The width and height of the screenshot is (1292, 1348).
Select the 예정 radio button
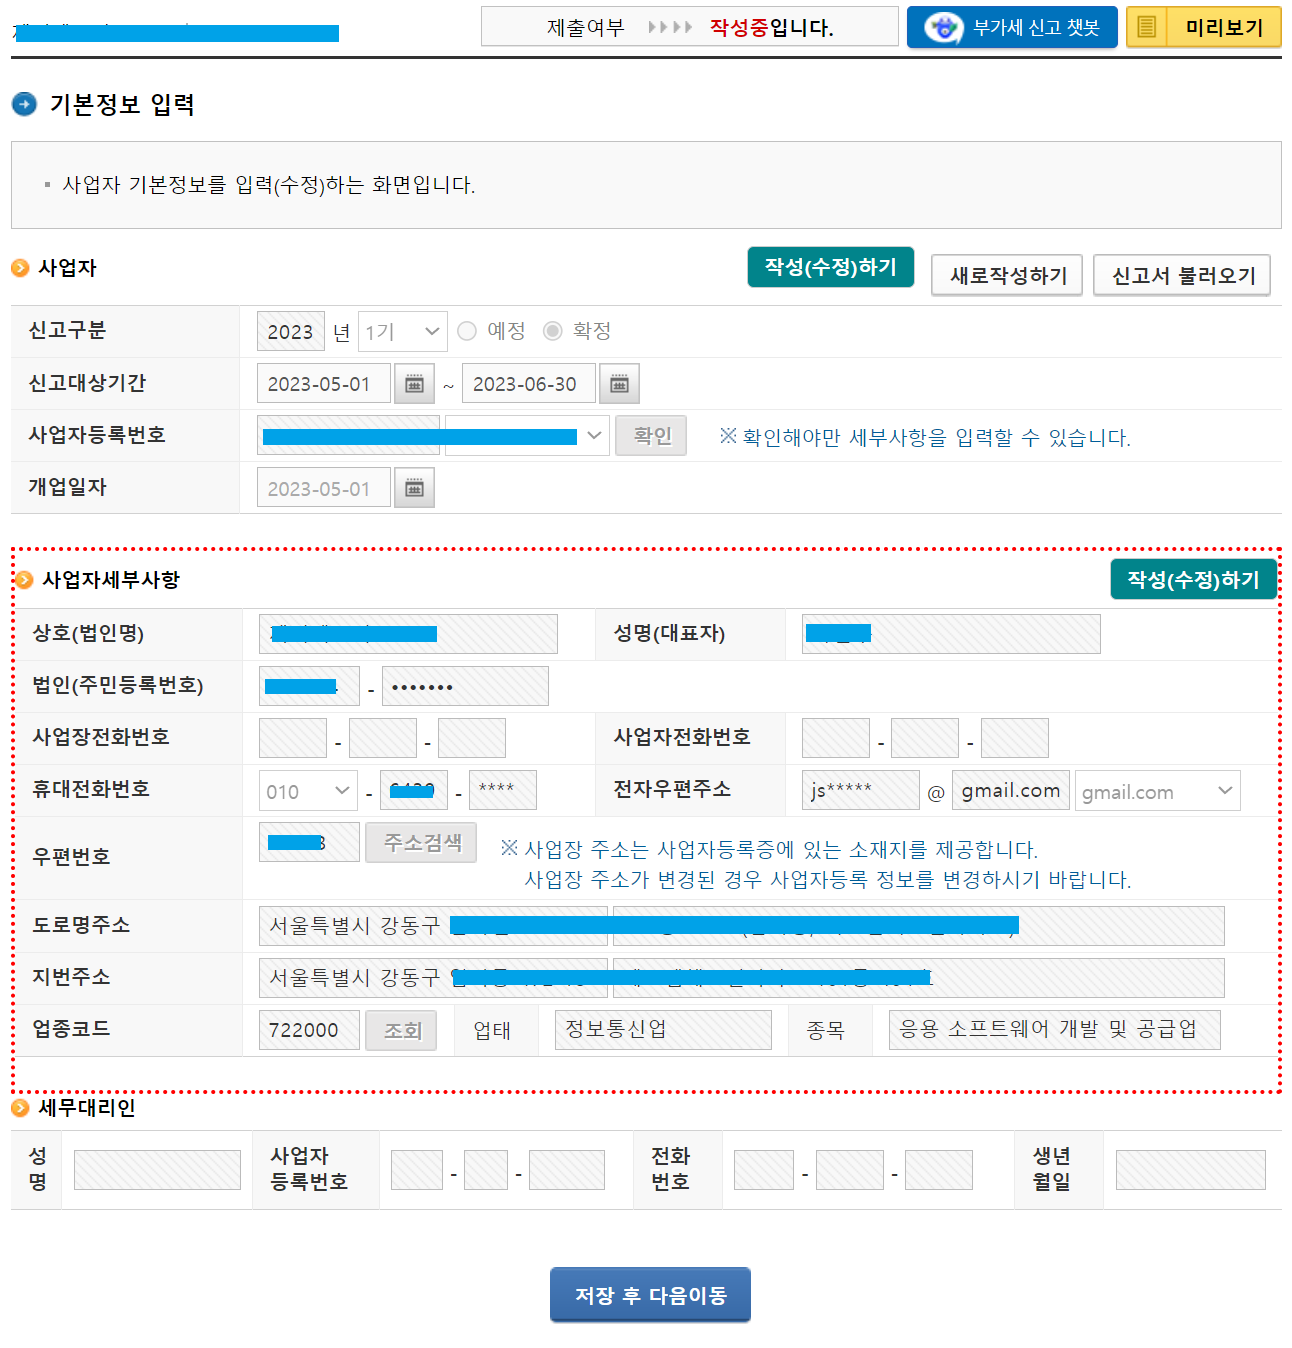(x=466, y=330)
